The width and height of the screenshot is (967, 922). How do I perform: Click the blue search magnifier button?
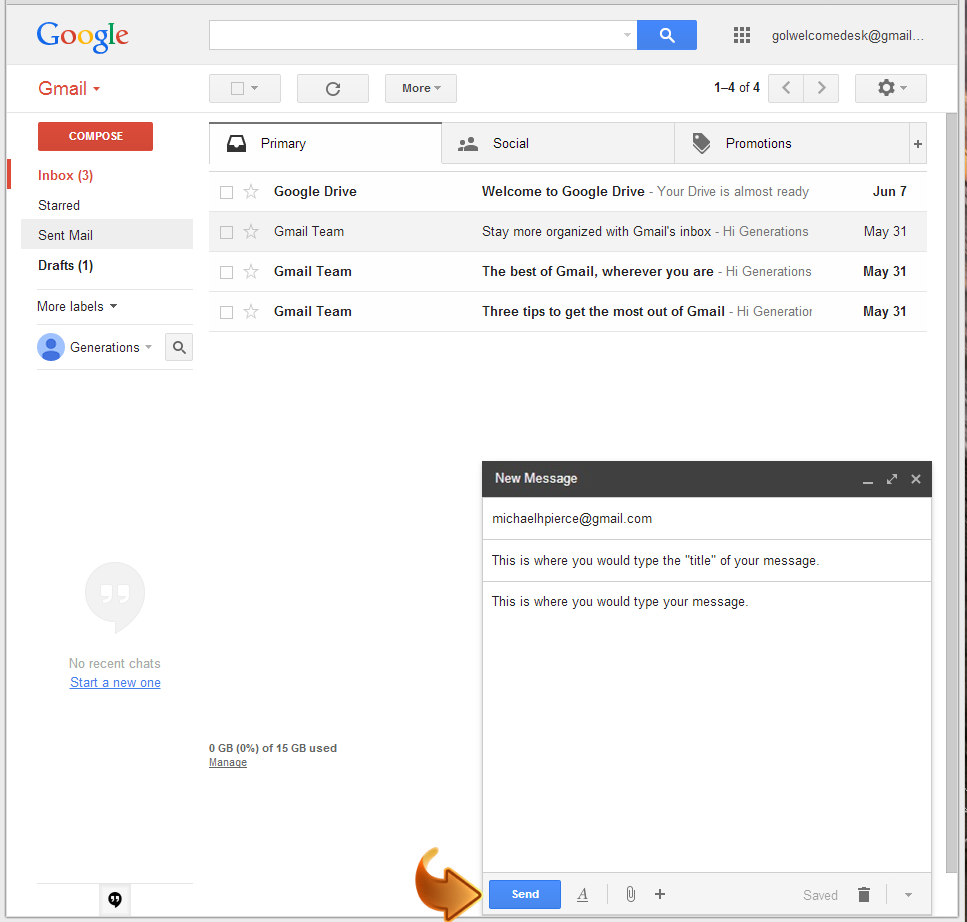[x=667, y=35]
